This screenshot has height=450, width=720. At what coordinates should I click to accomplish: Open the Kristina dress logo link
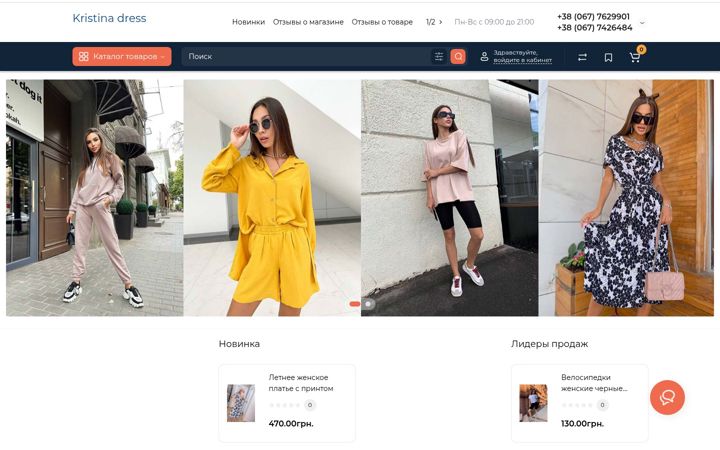click(x=109, y=18)
